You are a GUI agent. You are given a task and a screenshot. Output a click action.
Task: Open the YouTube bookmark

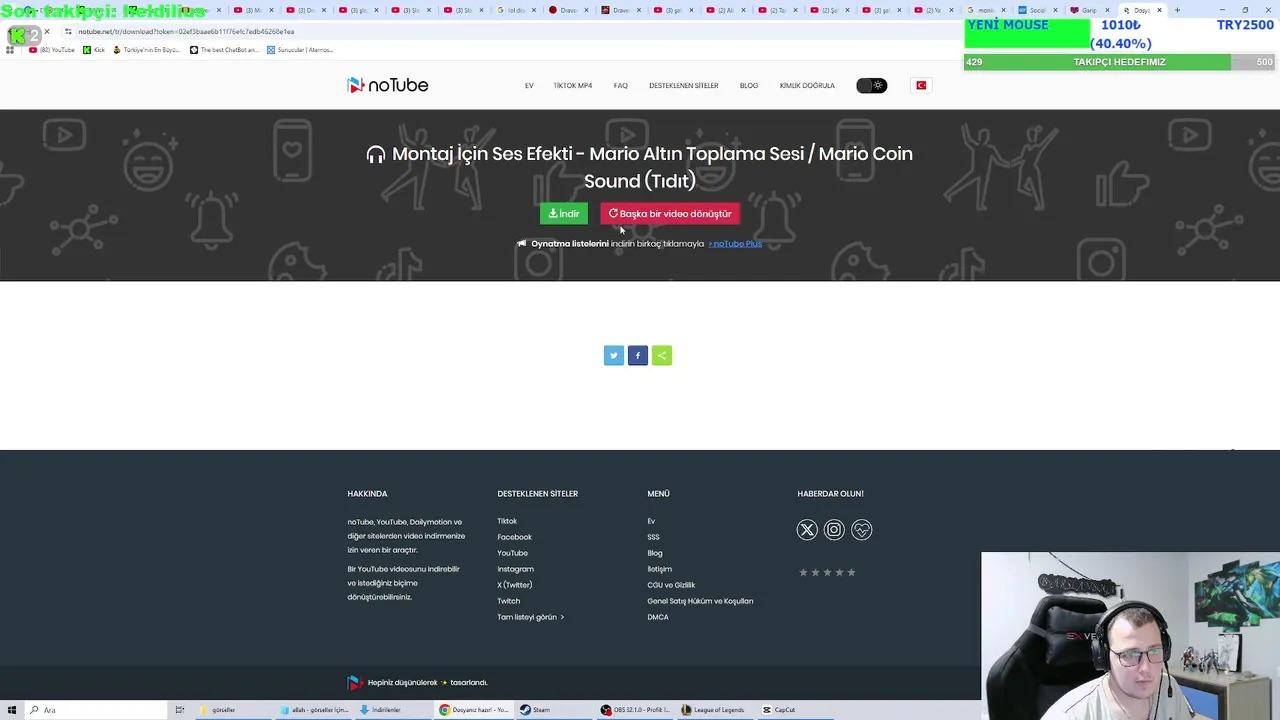coord(52,50)
